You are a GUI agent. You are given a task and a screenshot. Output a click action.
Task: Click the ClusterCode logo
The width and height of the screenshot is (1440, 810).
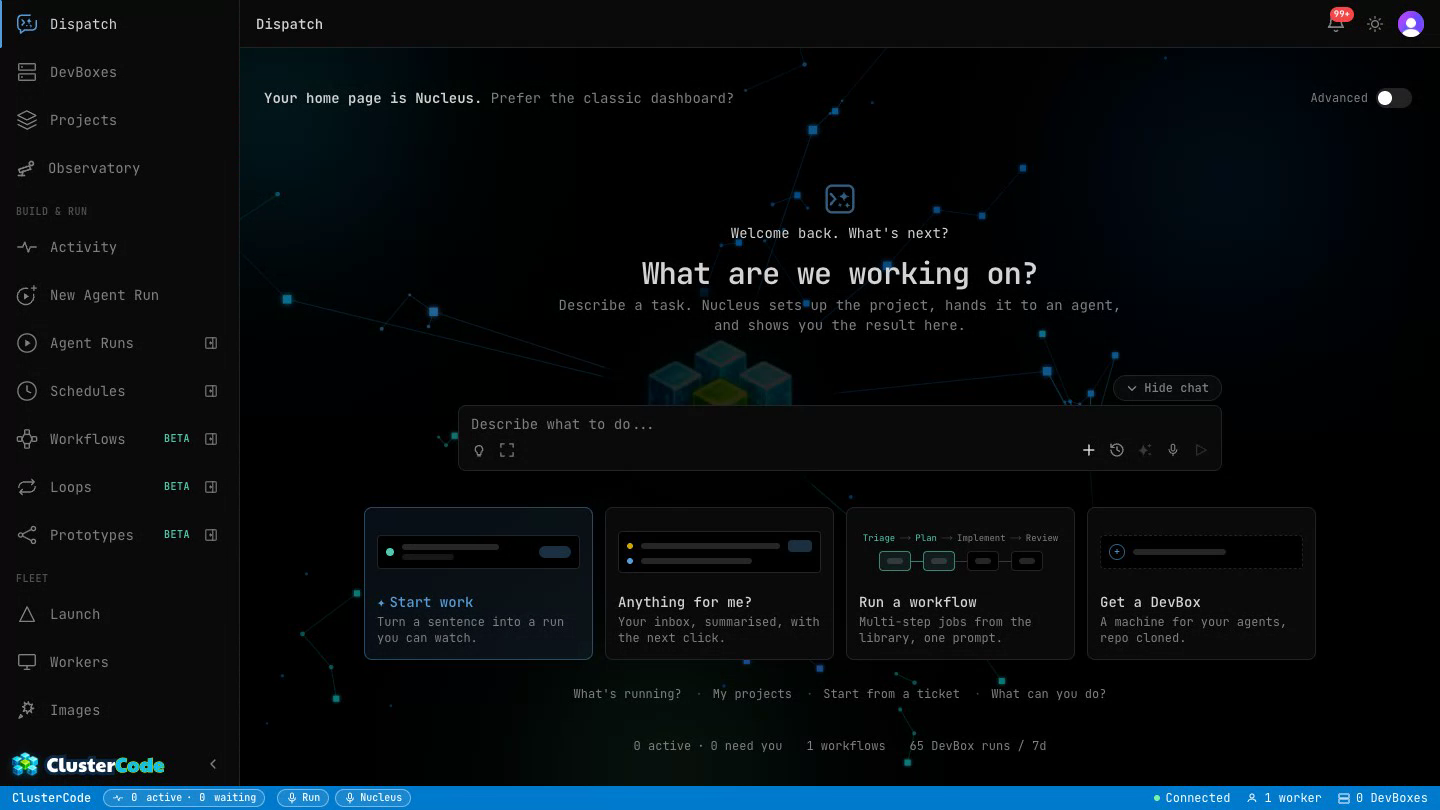(x=88, y=765)
